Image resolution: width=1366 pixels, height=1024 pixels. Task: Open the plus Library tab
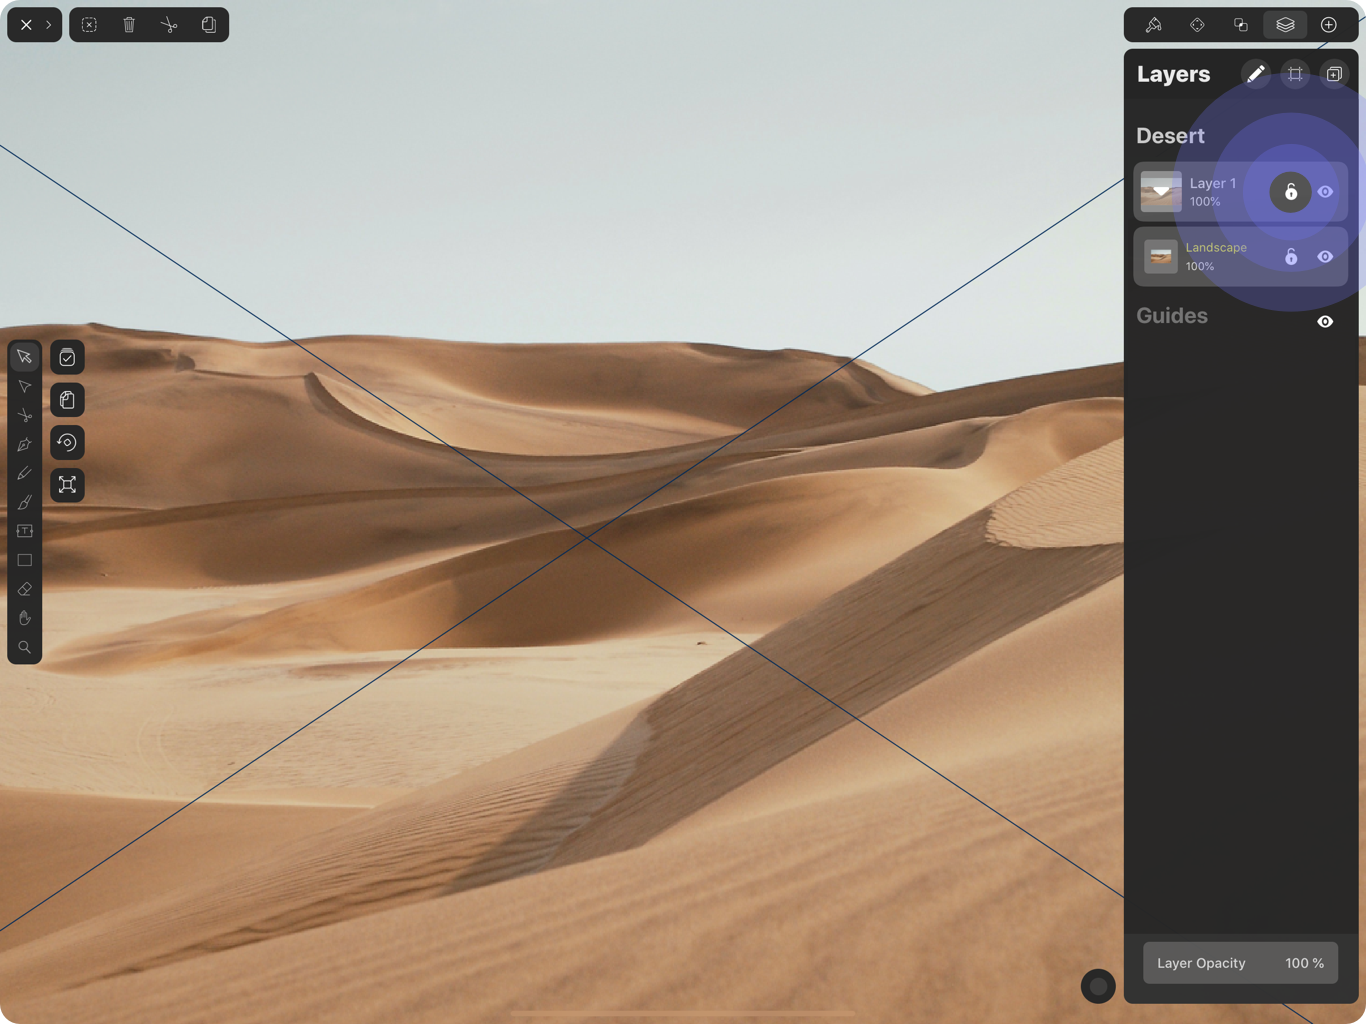pyautogui.click(x=1329, y=25)
